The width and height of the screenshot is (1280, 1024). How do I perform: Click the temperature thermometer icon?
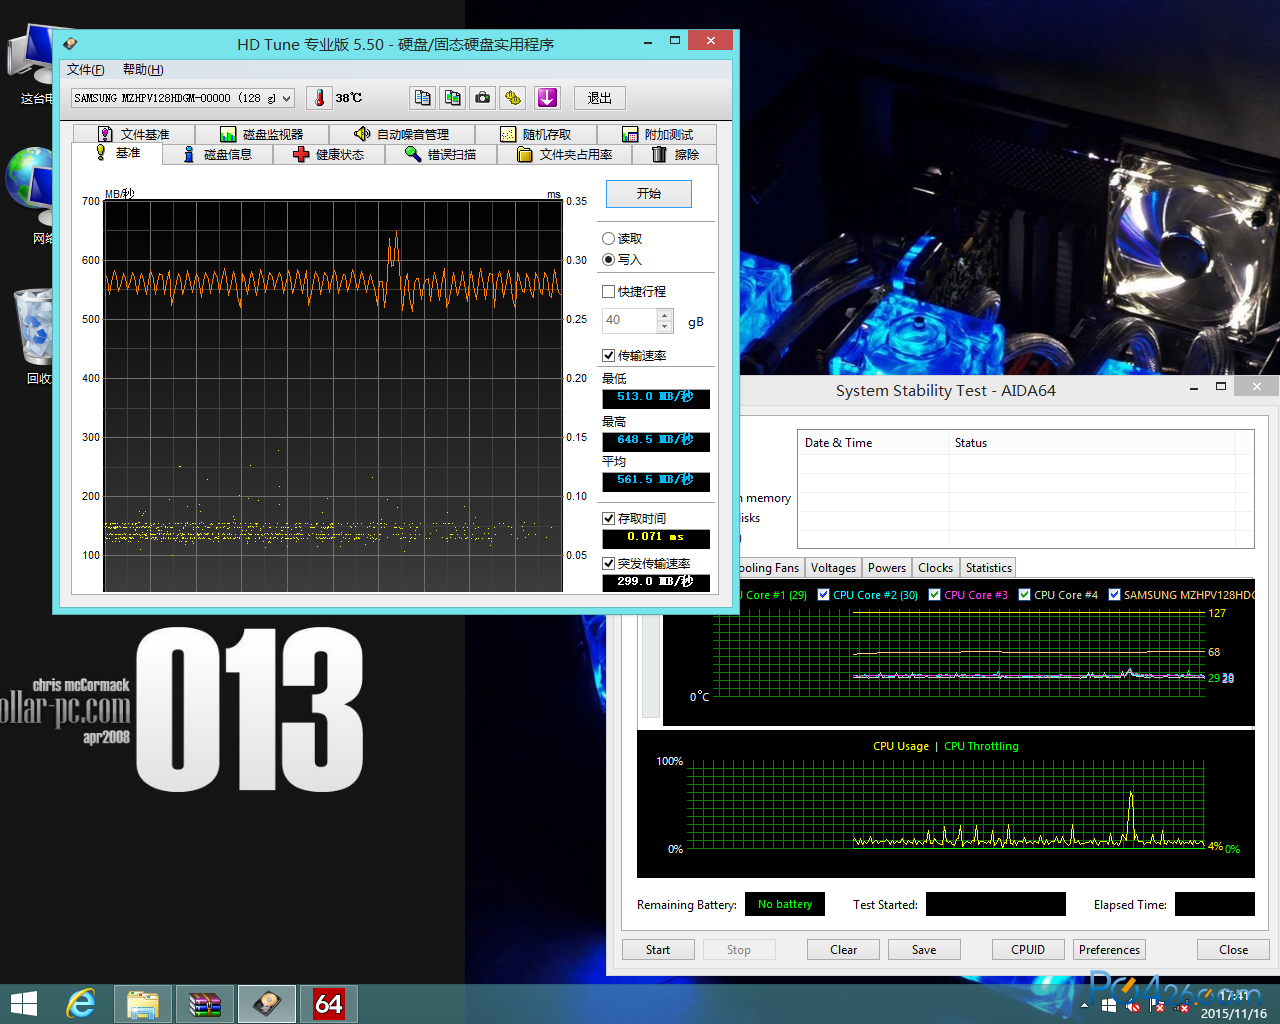coord(319,98)
